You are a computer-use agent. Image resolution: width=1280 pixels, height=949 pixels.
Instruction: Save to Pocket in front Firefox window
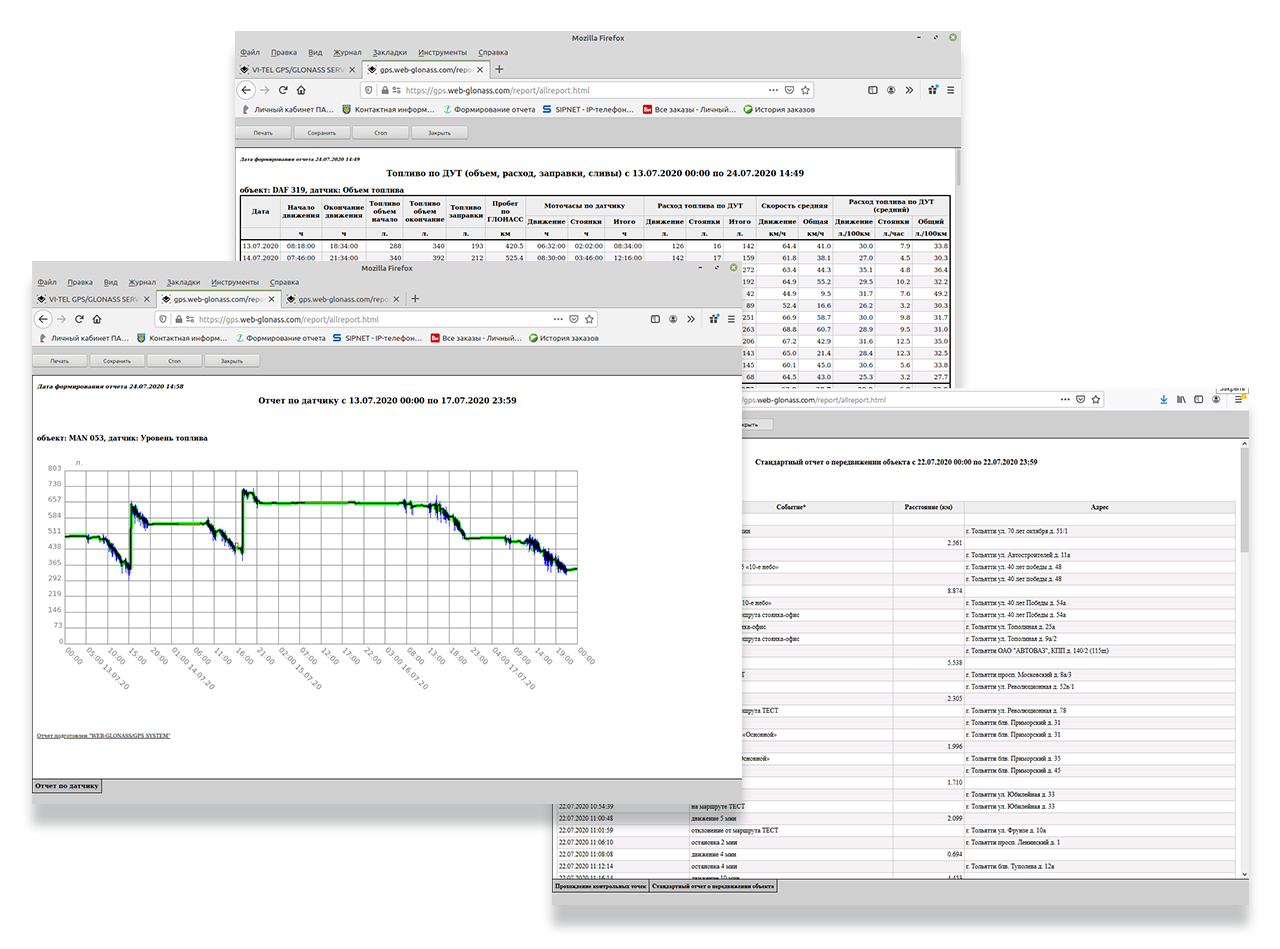pyautogui.click(x=574, y=319)
